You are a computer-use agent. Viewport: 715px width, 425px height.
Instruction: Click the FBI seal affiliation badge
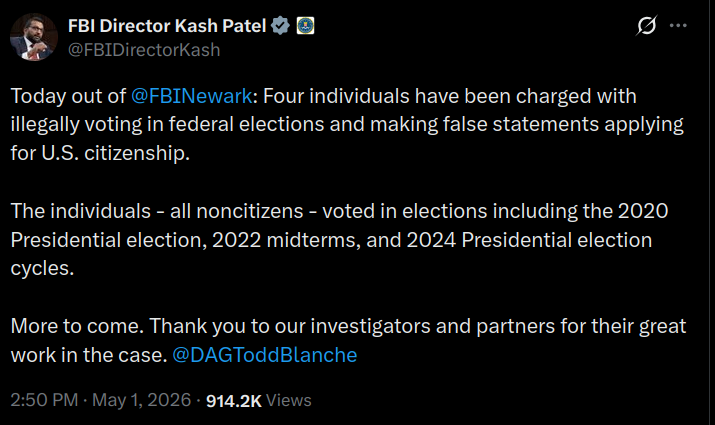(x=306, y=26)
